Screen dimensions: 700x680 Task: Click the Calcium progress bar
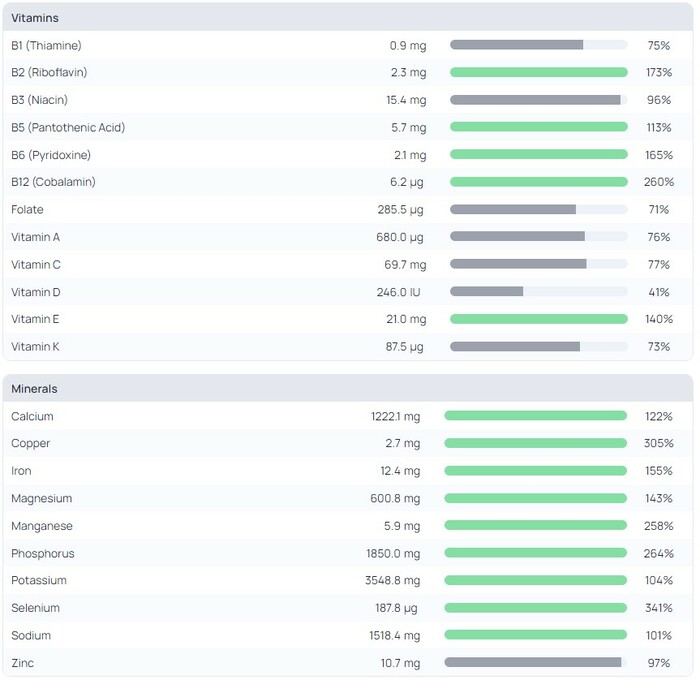[535, 416]
